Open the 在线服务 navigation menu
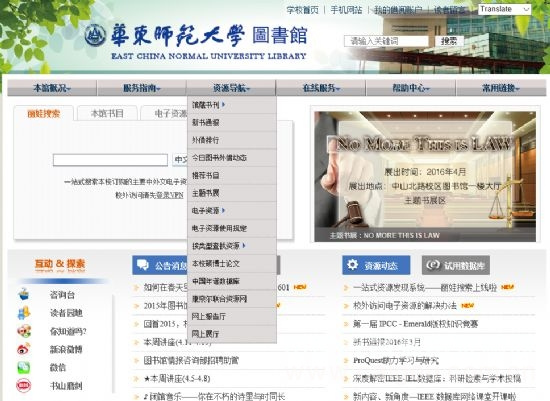 point(321,88)
